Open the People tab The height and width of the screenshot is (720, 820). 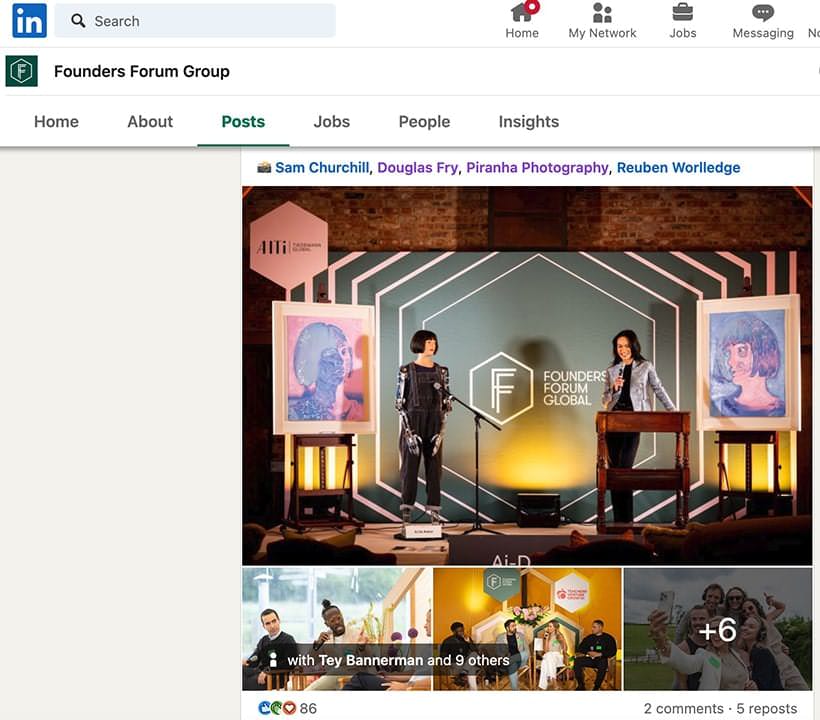[424, 121]
